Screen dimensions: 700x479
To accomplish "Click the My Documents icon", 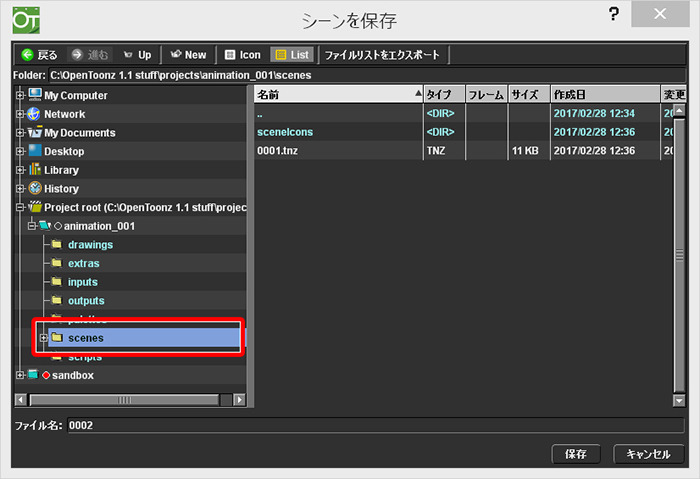I will (35, 132).
